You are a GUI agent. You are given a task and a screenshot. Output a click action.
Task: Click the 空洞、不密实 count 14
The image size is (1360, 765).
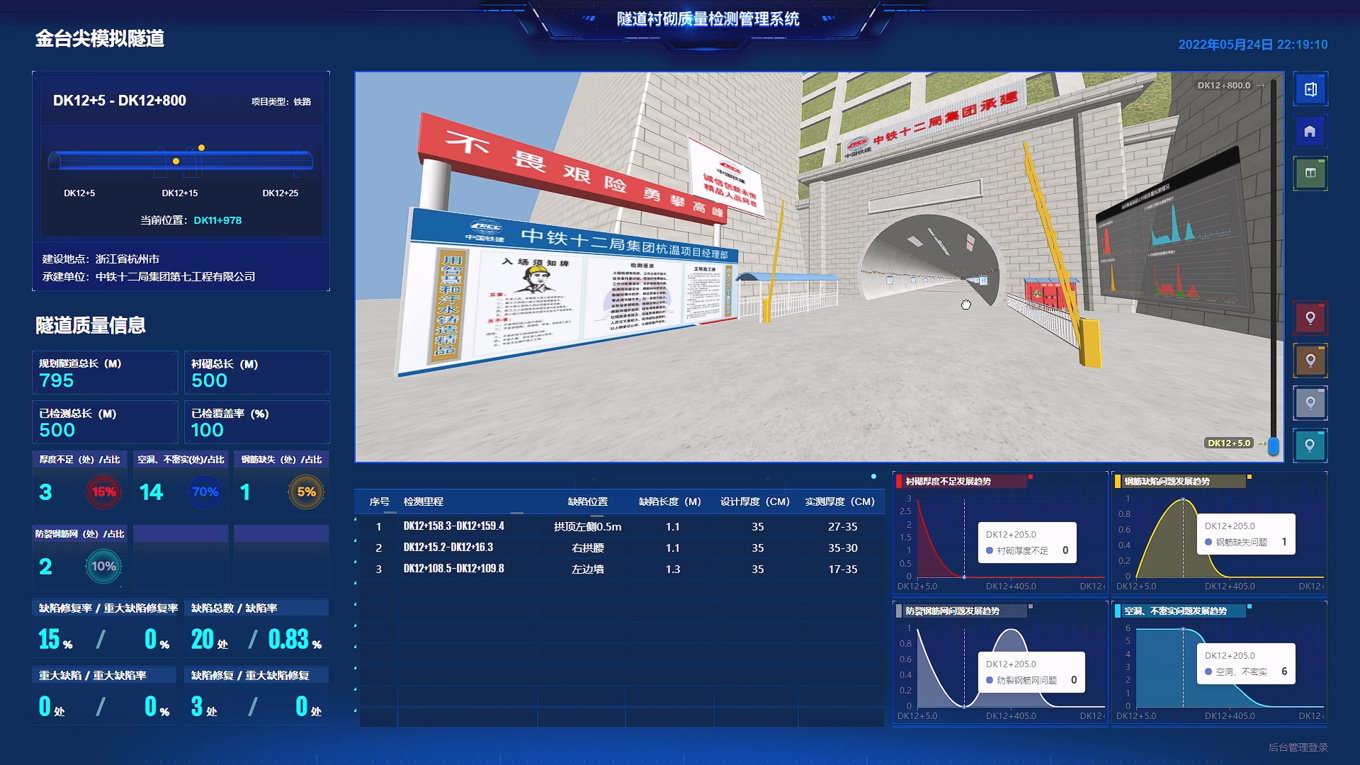[x=151, y=492]
